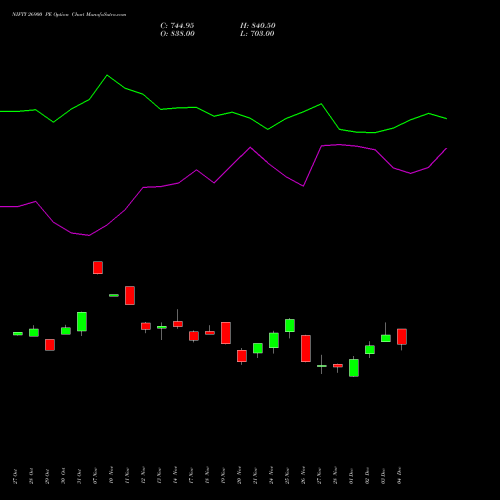Click the 26 Nov date label

(x=303, y=476)
